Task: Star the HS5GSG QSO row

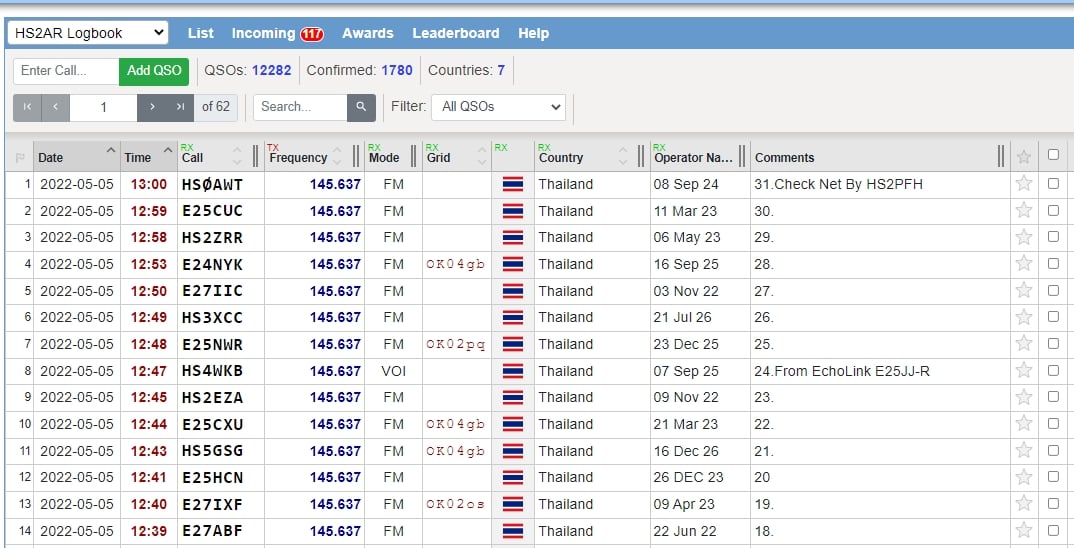Action: coord(1024,451)
